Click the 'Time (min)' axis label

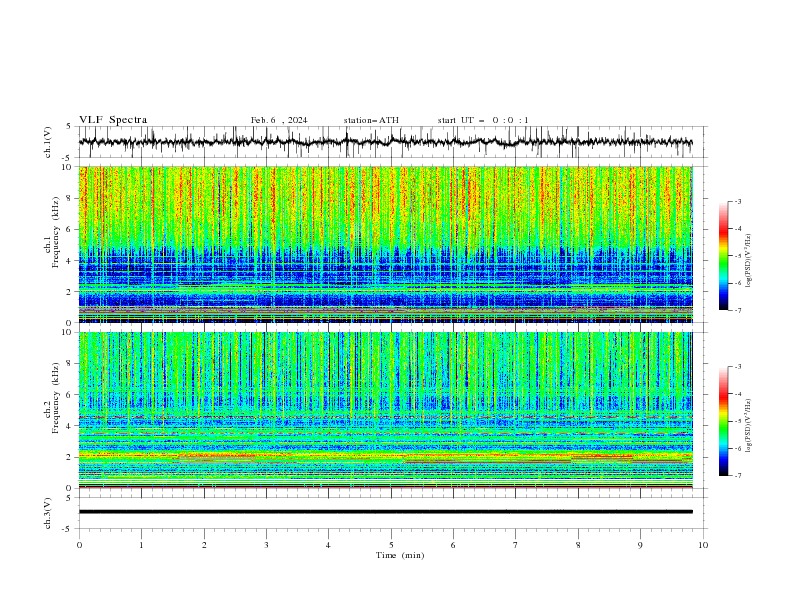[400, 555]
